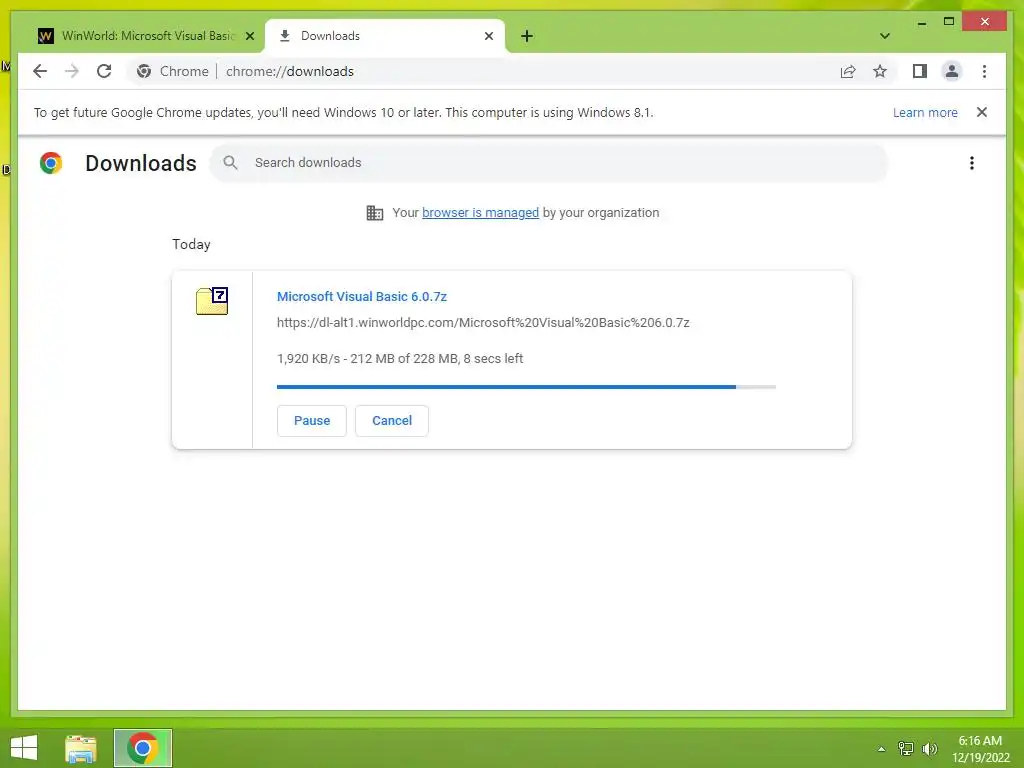Open the Chrome profile avatar
Screen dimensions: 1024x768
952,71
